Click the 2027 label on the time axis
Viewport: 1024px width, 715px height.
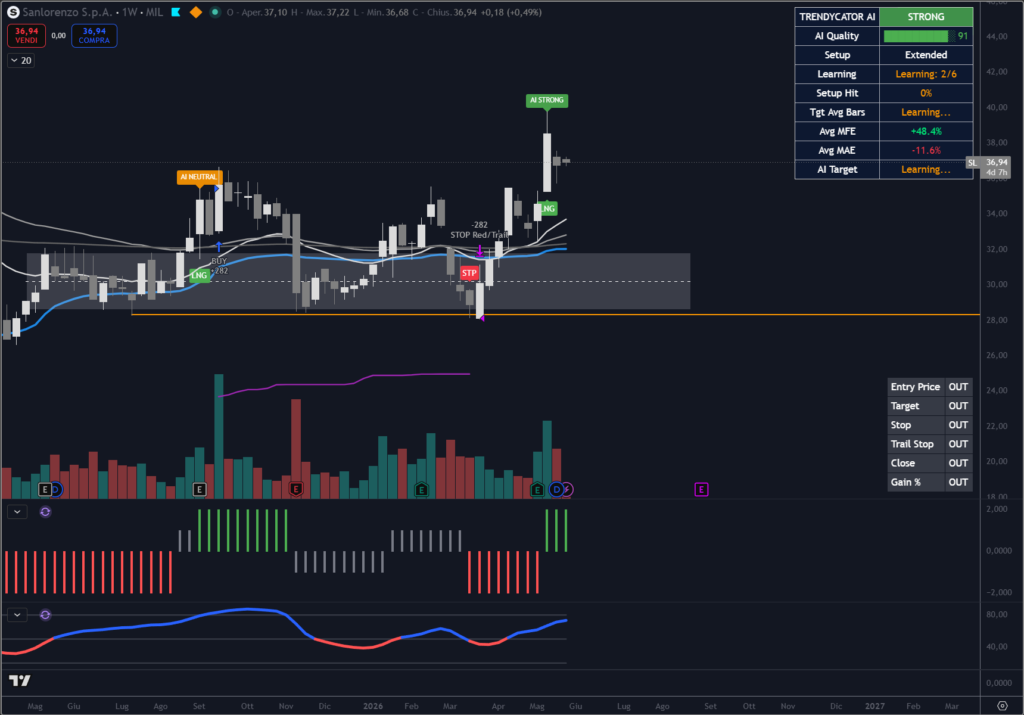874,706
